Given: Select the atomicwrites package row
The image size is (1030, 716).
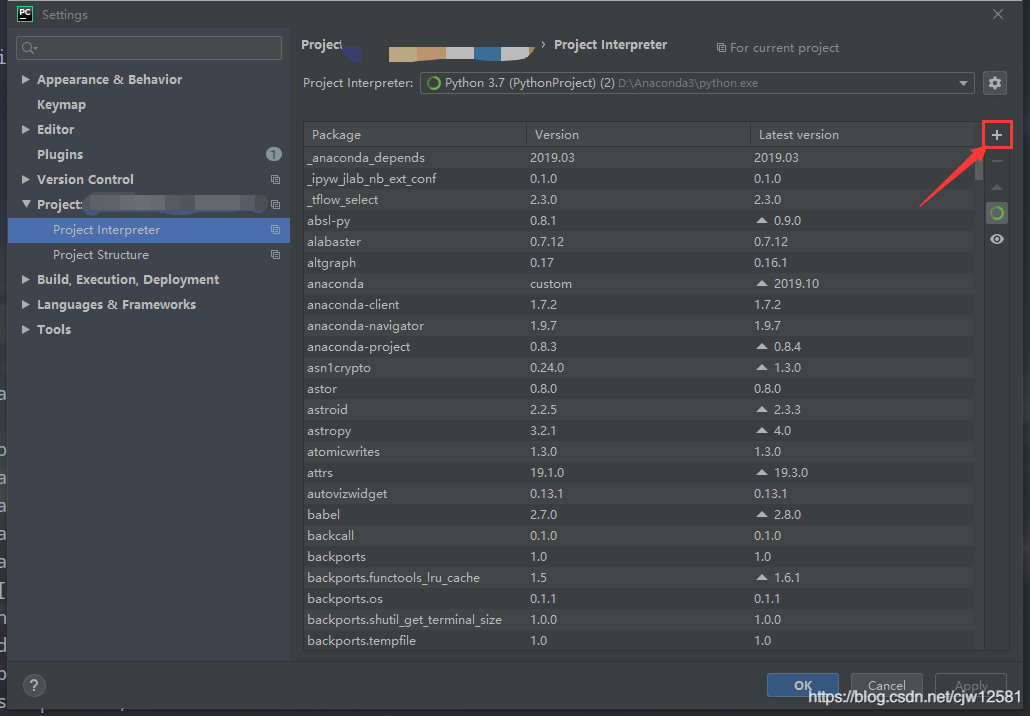Looking at the screenshot, I should (x=638, y=452).
